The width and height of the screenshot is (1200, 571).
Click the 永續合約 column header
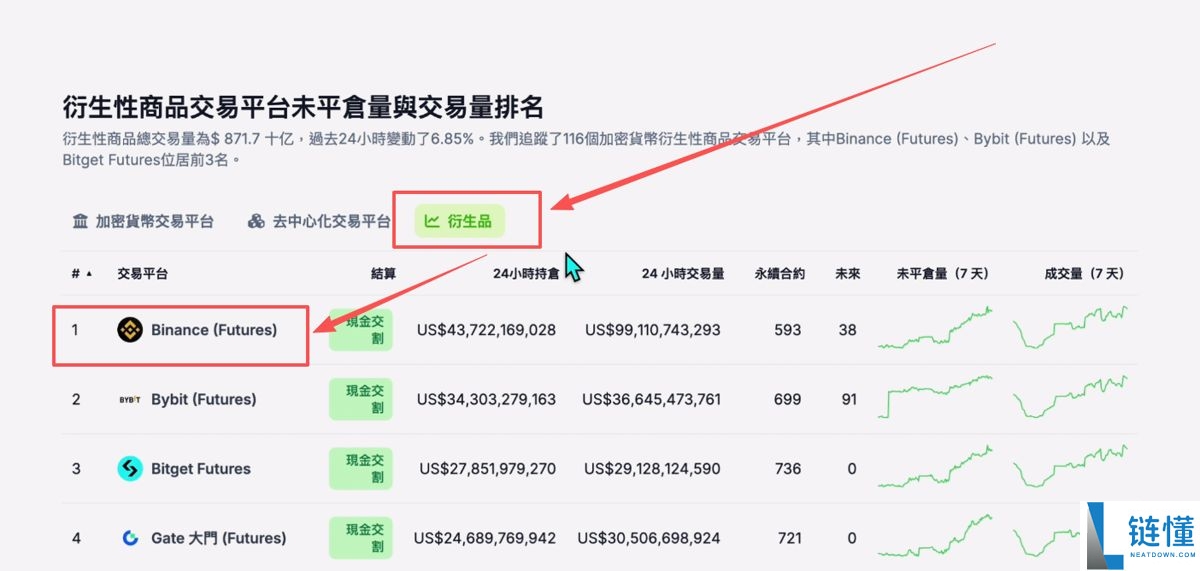779,273
